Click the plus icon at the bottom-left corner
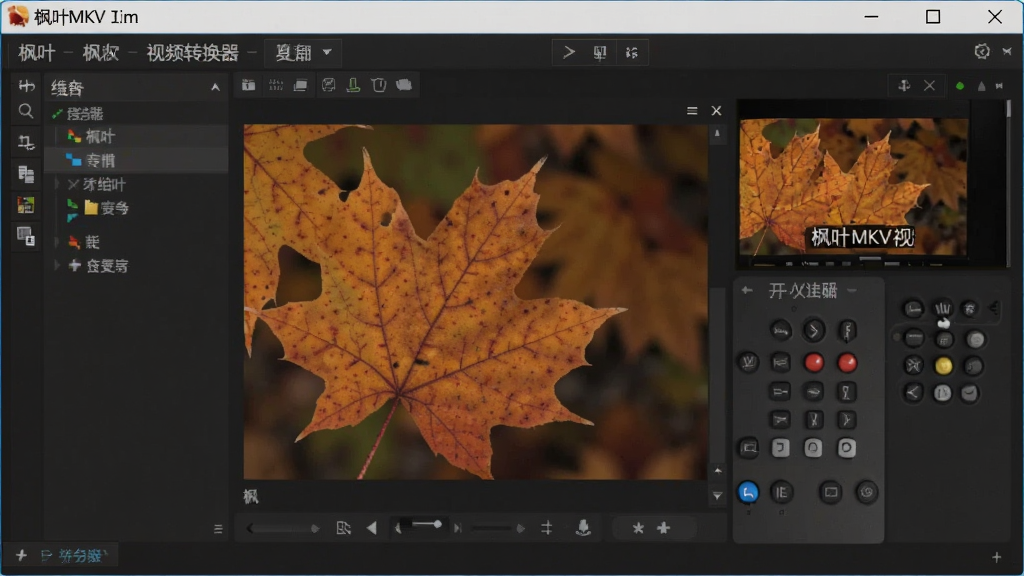Viewport: 1024px width, 576px height. pyautogui.click(x=21, y=556)
